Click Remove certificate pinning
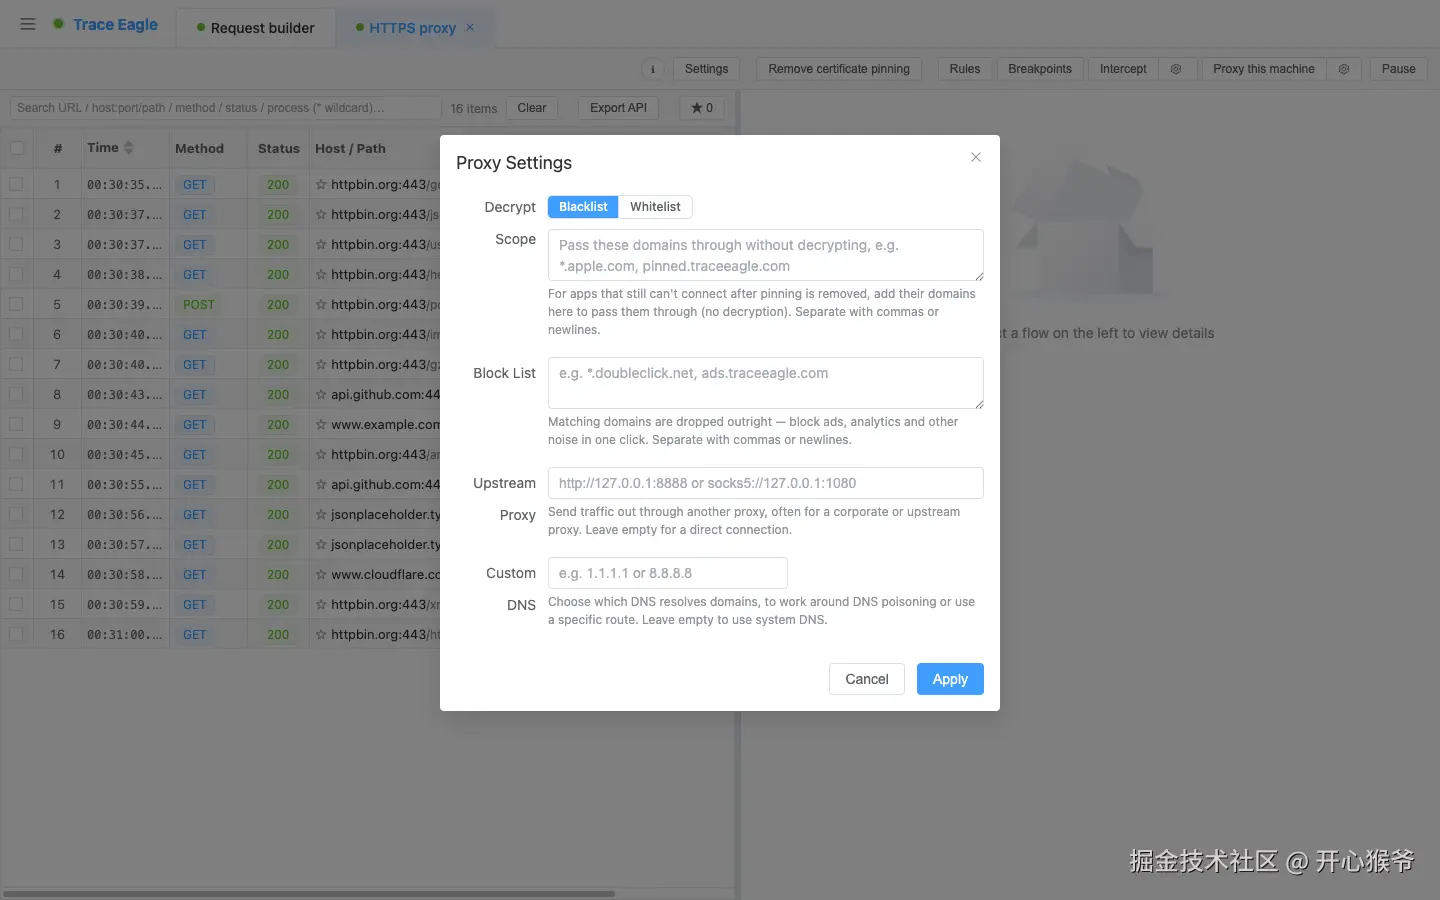This screenshot has width=1440, height=900. coord(839,69)
